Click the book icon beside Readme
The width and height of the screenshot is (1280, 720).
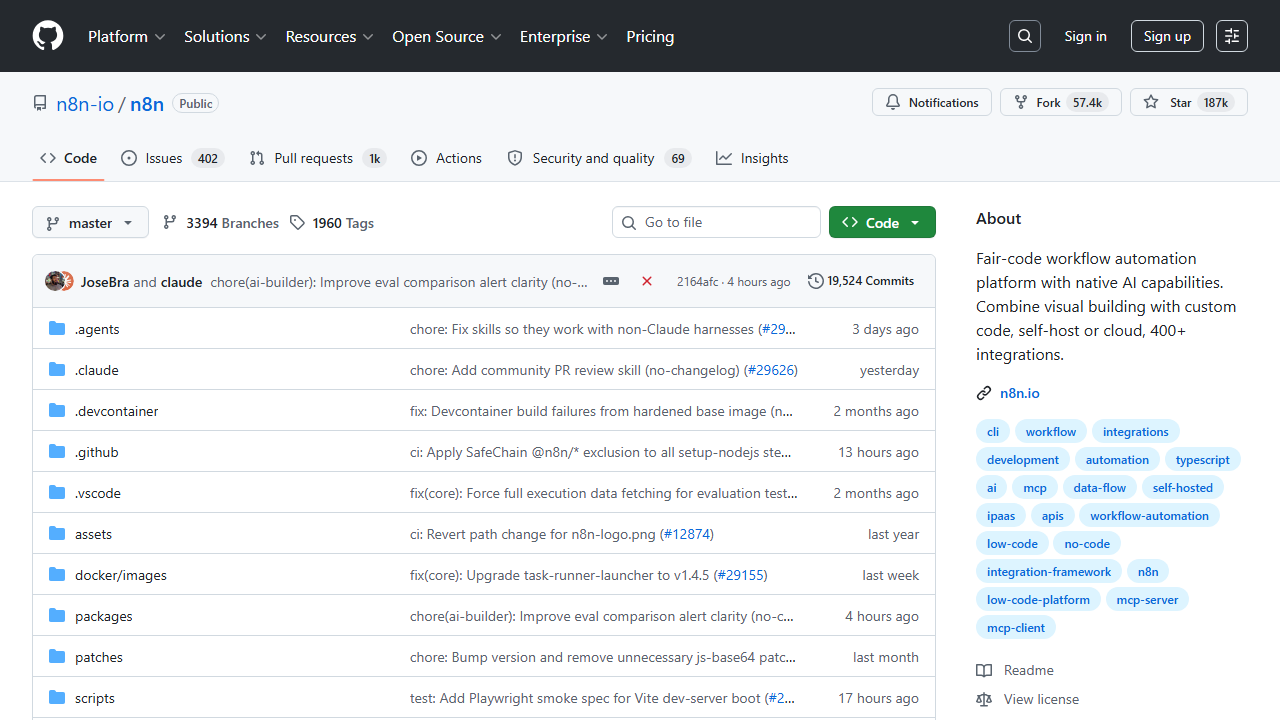coord(984,670)
